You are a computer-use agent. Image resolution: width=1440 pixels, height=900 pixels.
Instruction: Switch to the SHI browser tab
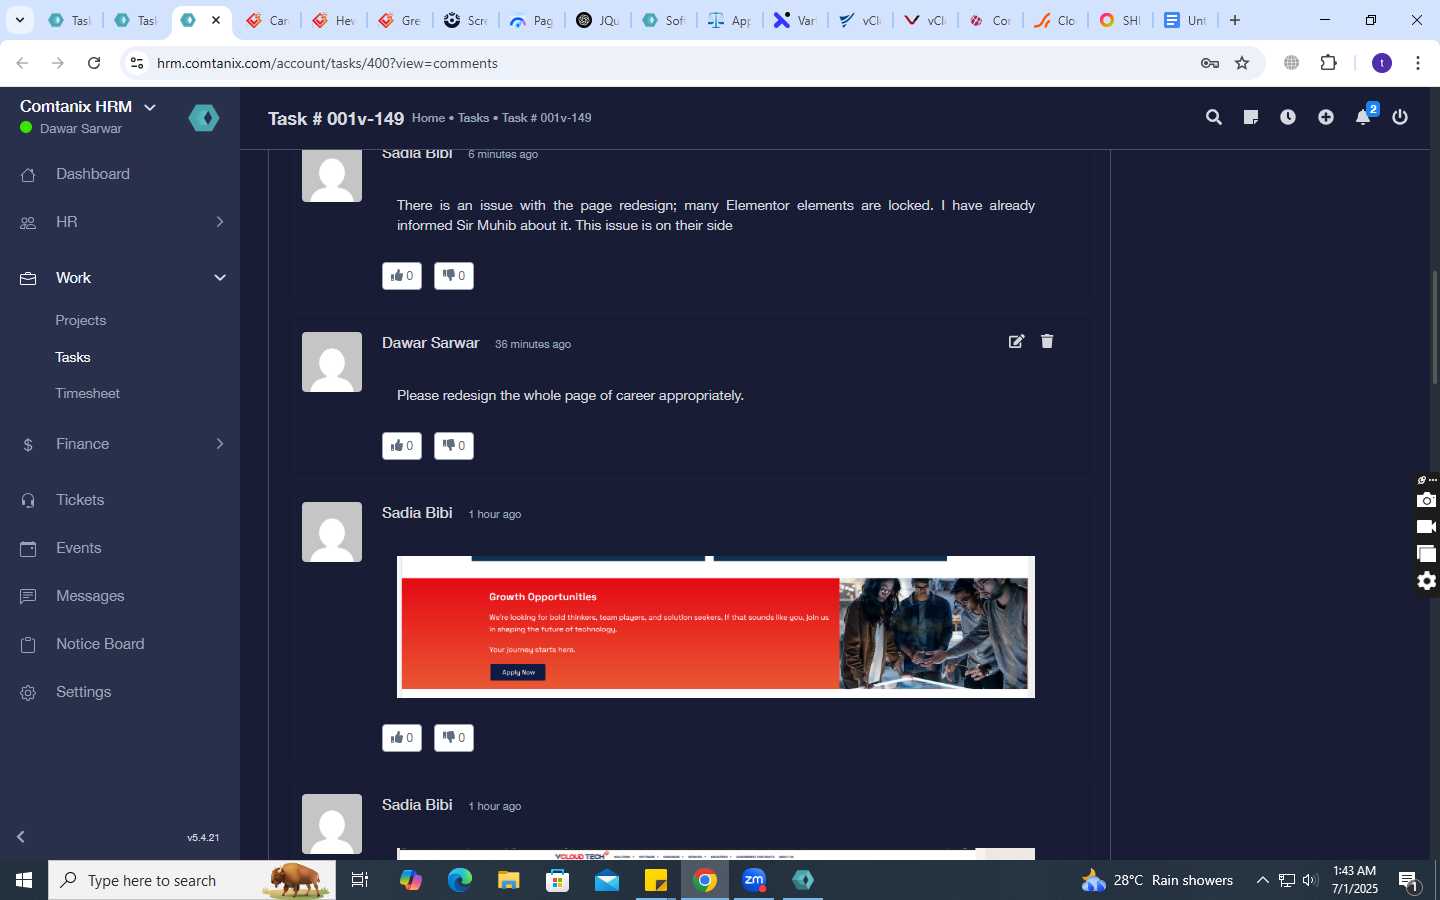1119,20
